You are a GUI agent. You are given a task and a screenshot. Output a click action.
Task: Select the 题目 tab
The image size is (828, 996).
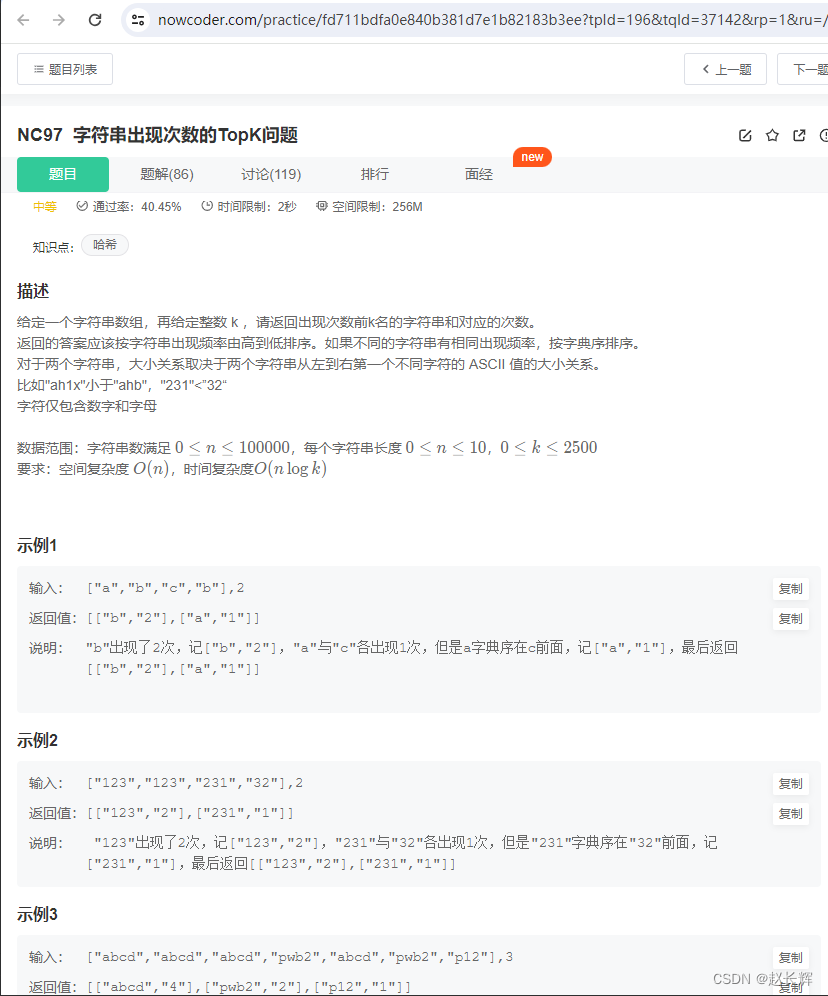pyautogui.click(x=62, y=174)
